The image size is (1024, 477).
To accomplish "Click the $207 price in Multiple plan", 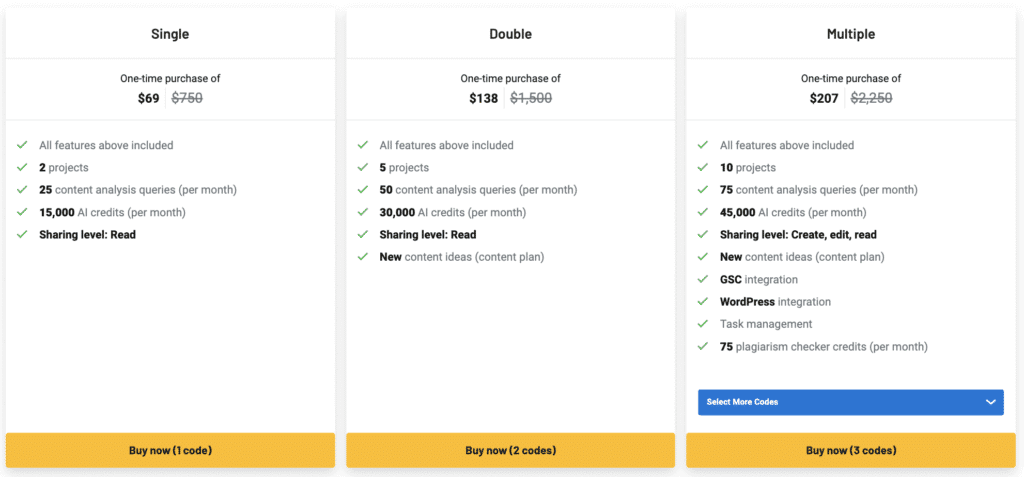I will coord(825,98).
